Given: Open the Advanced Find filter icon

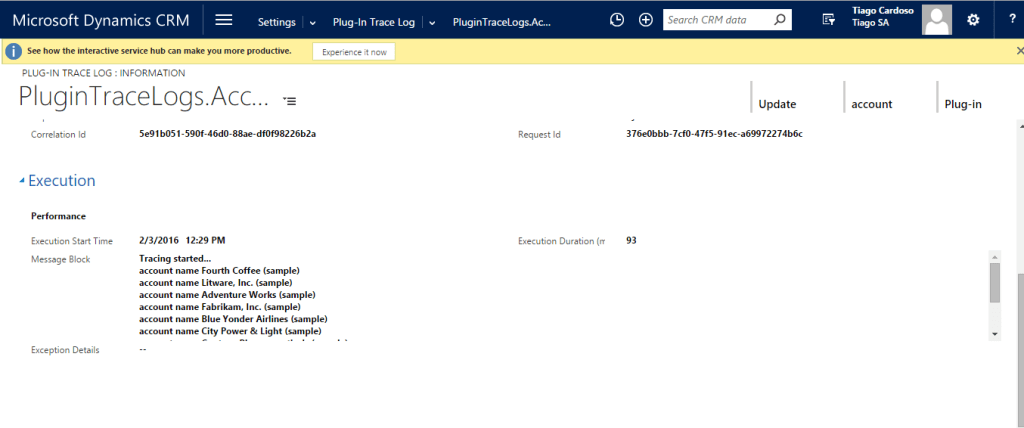Looking at the screenshot, I should [x=828, y=20].
